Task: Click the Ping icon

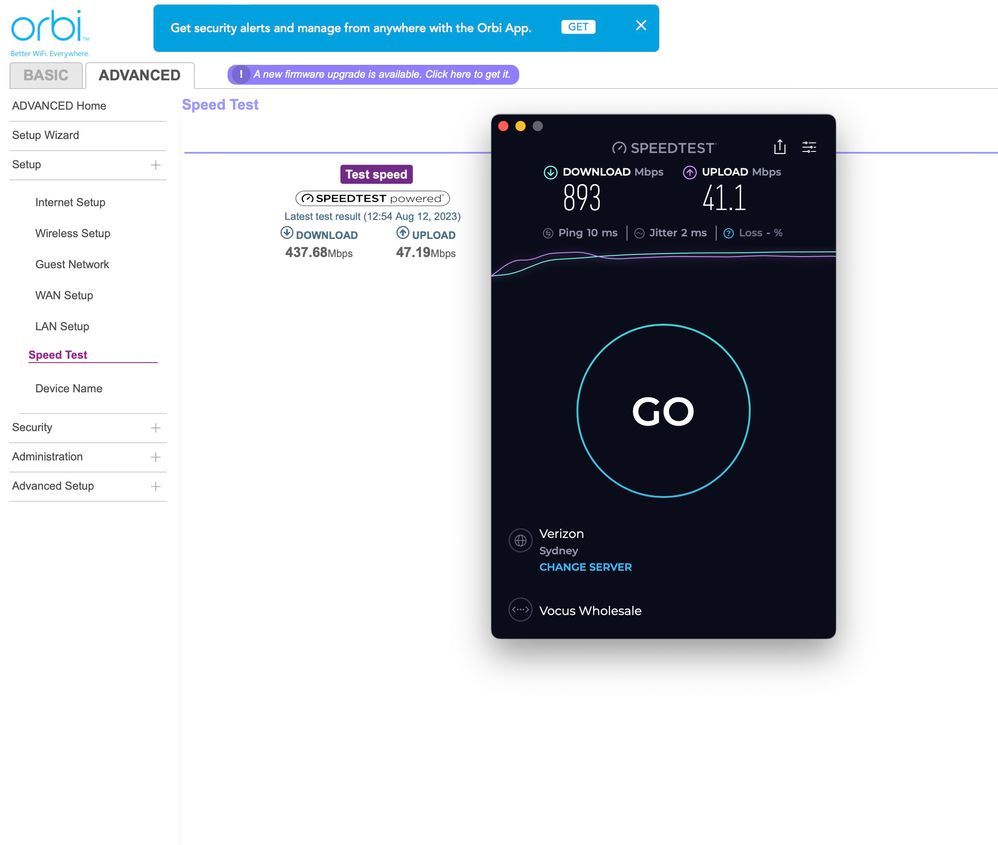Action: point(548,234)
